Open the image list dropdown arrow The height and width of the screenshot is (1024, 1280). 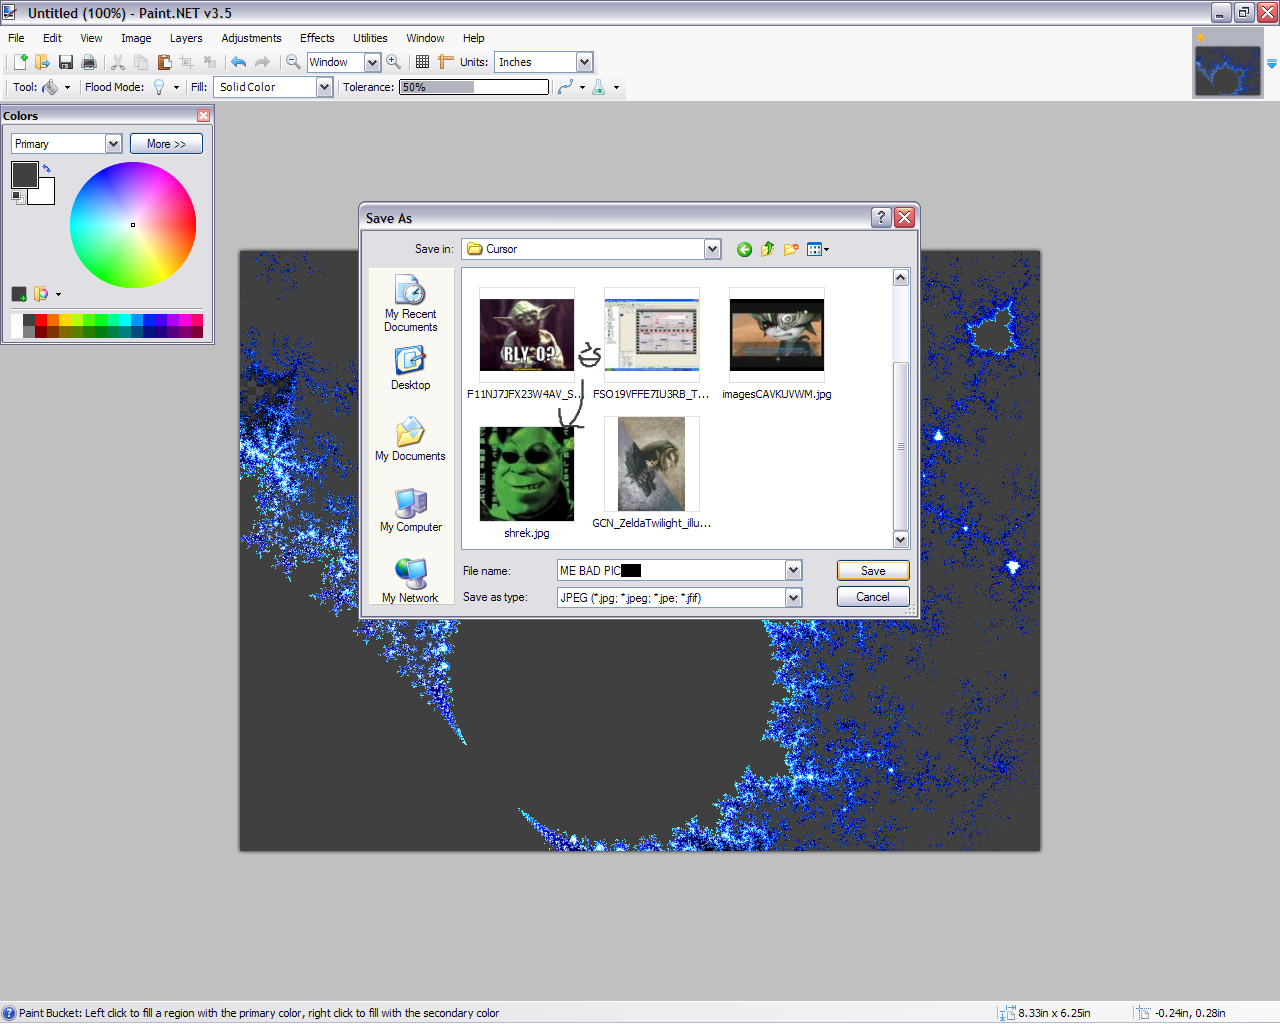pyautogui.click(x=1272, y=63)
